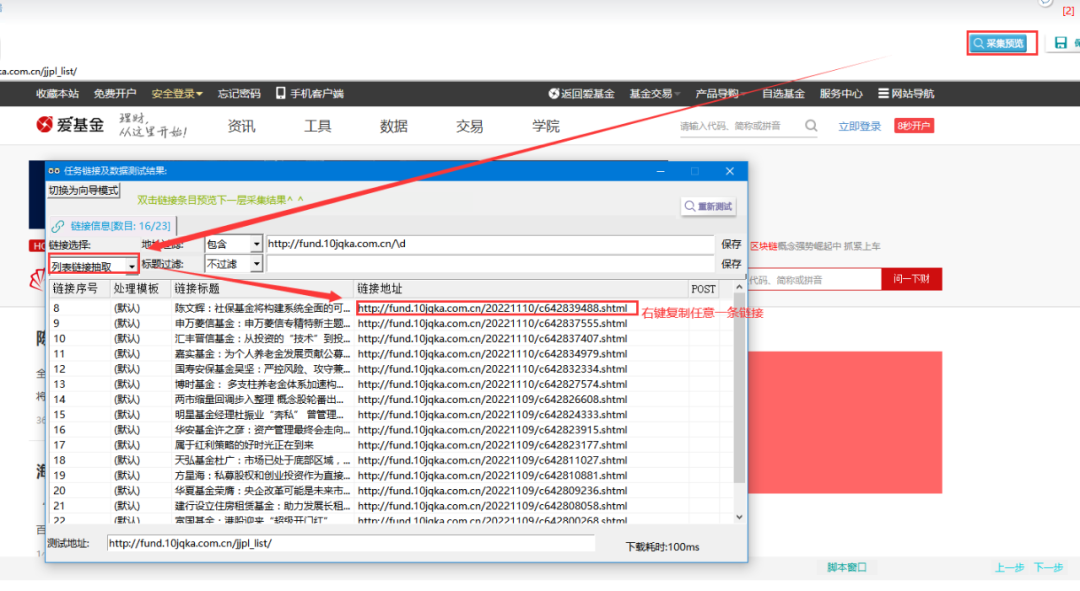The width and height of the screenshot is (1080, 591).
Task: Click the 8秒开户 button
Action: tap(914, 125)
